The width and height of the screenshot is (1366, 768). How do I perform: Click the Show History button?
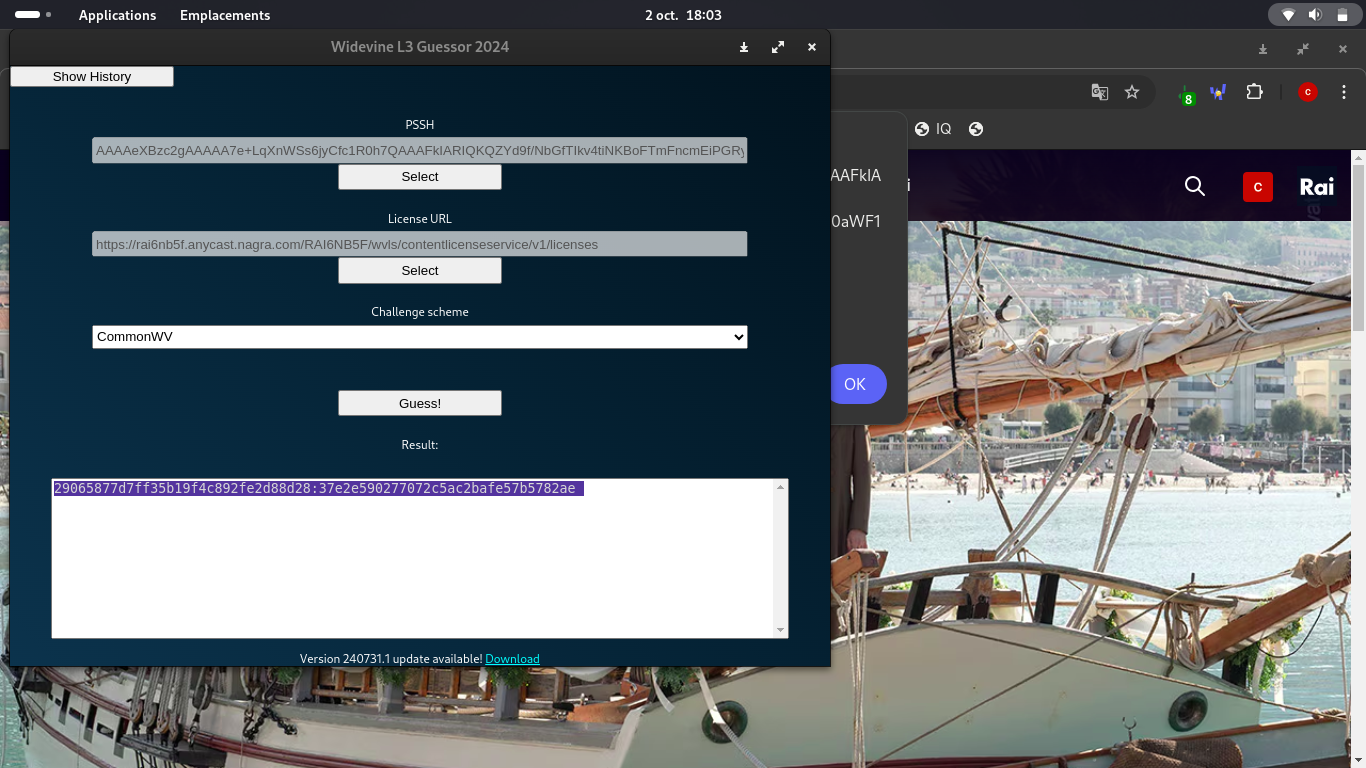pyautogui.click(x=92, y=77)
